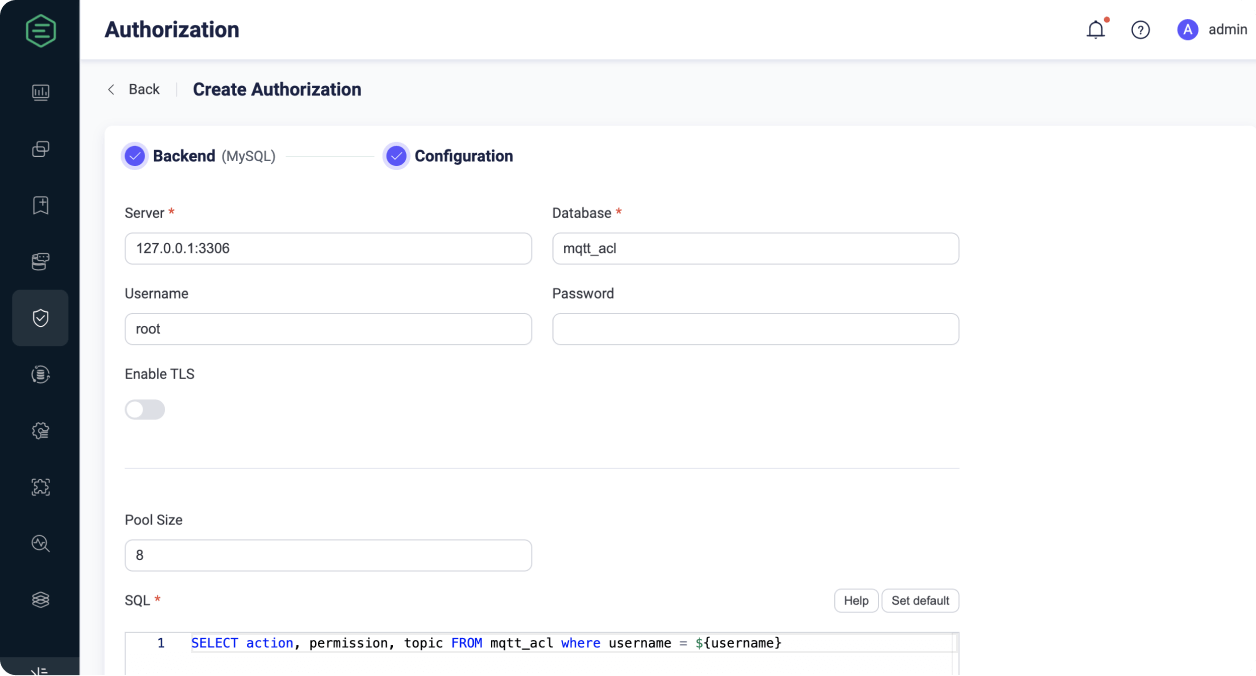Click the Help button above SQL
This screenshot has height=676, width=1256.
[x=856, y=600]
